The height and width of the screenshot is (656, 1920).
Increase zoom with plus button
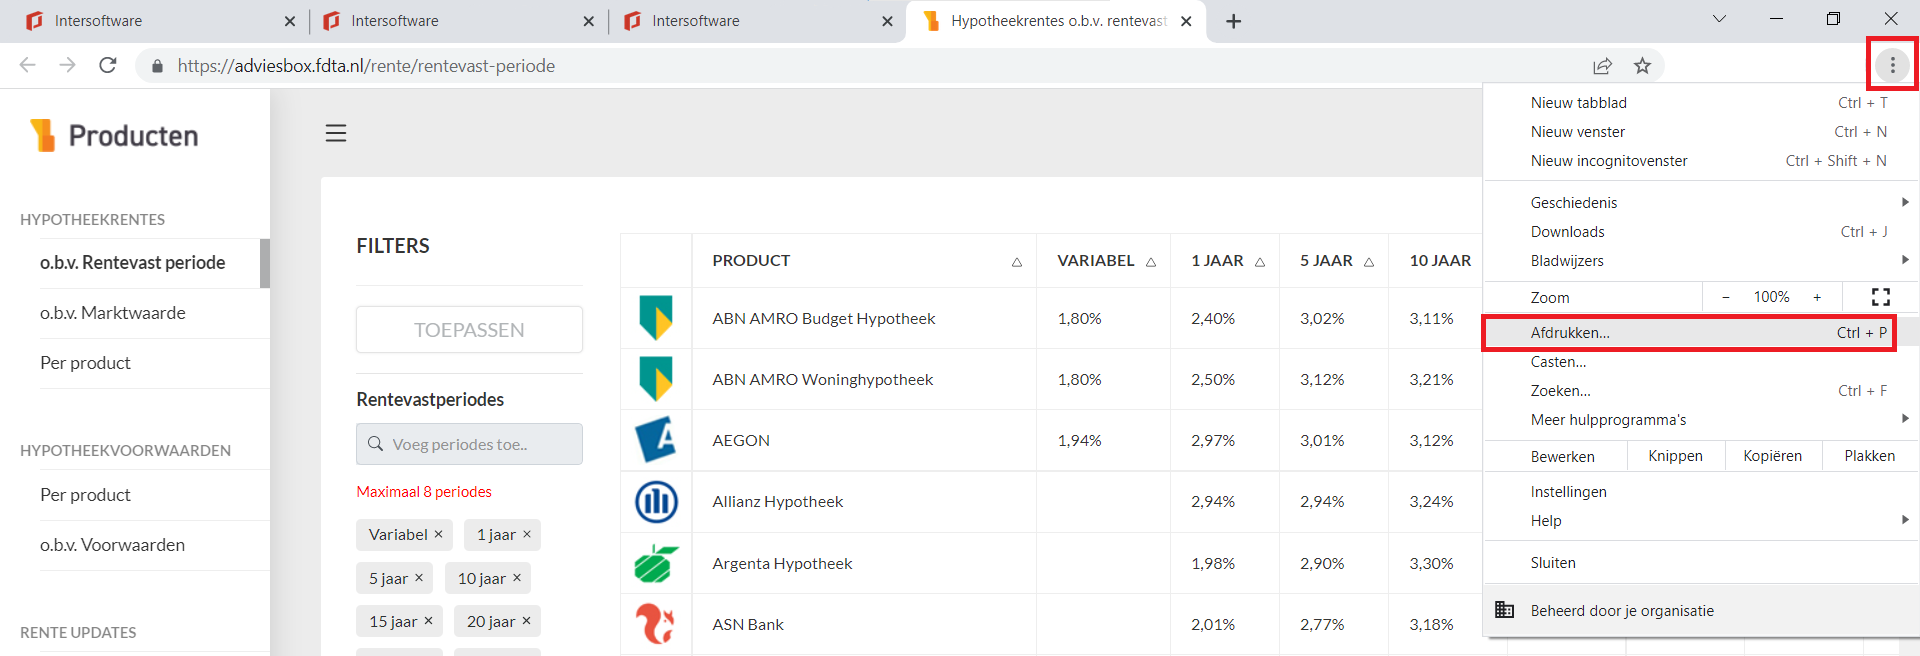[x=1817, y=297]
